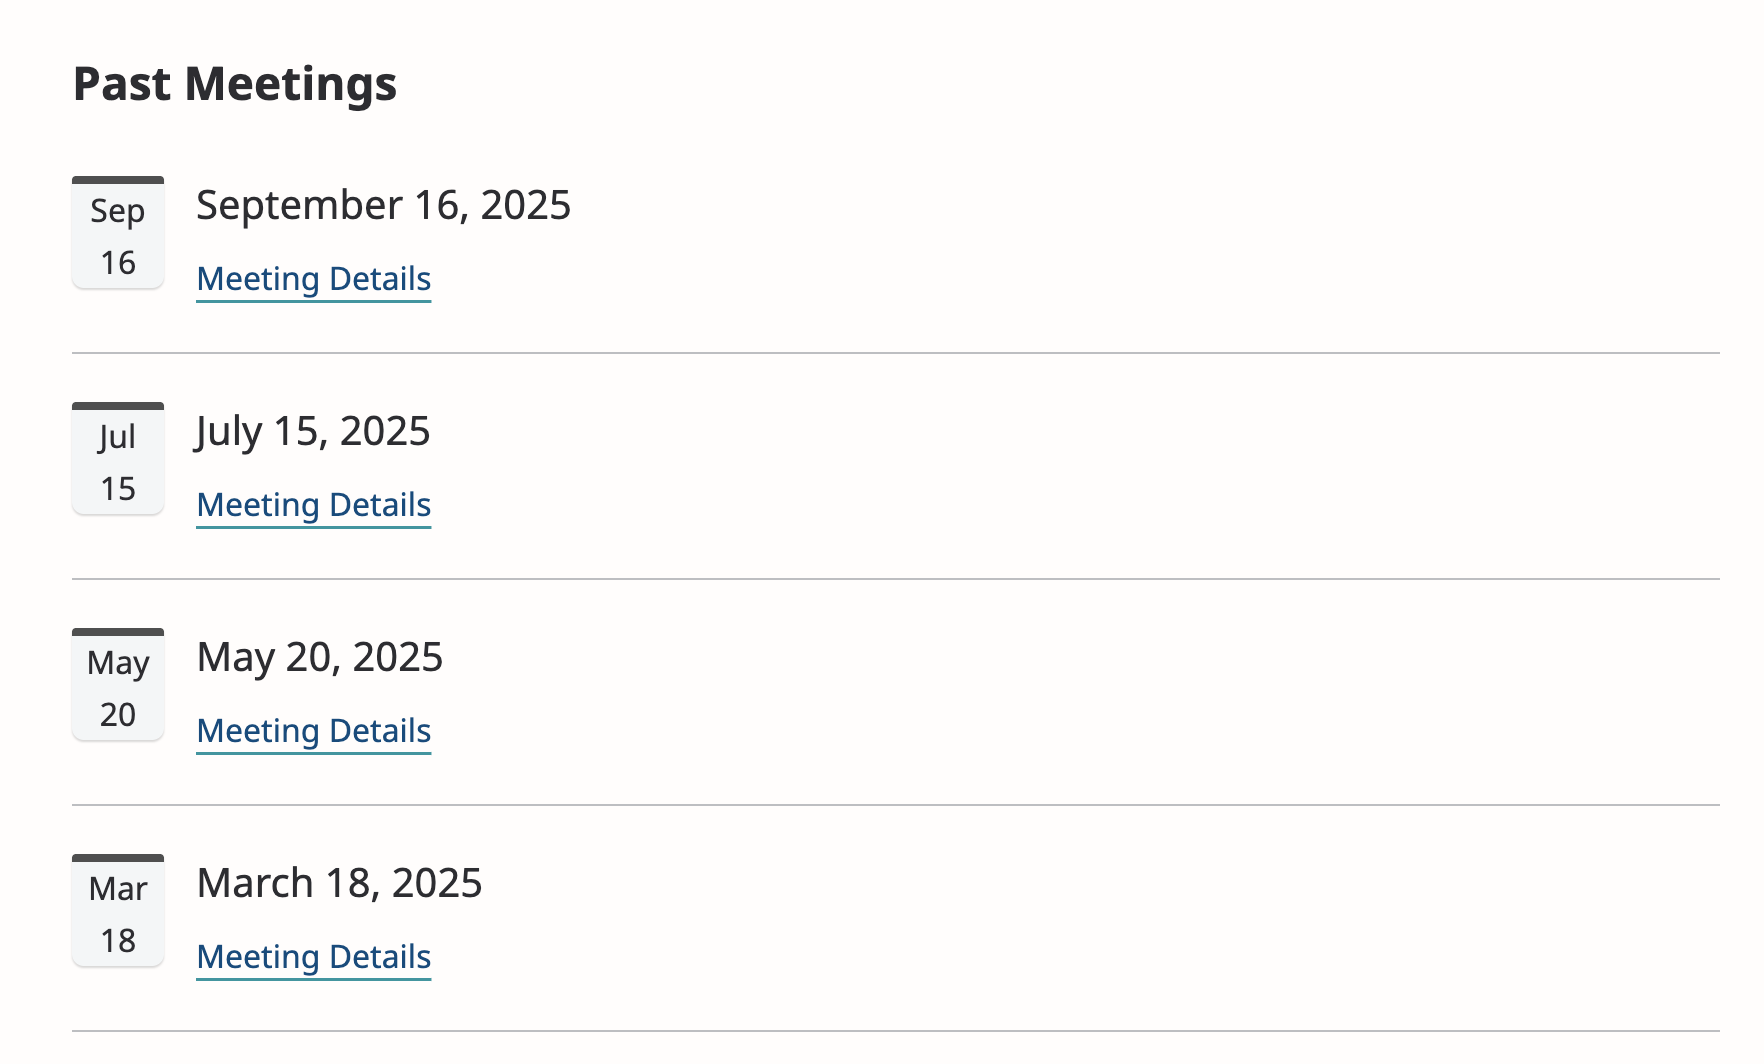Click the July 15, 2025 date heading
This screenshot has width=1764, height=1064.
coord(313,431)
